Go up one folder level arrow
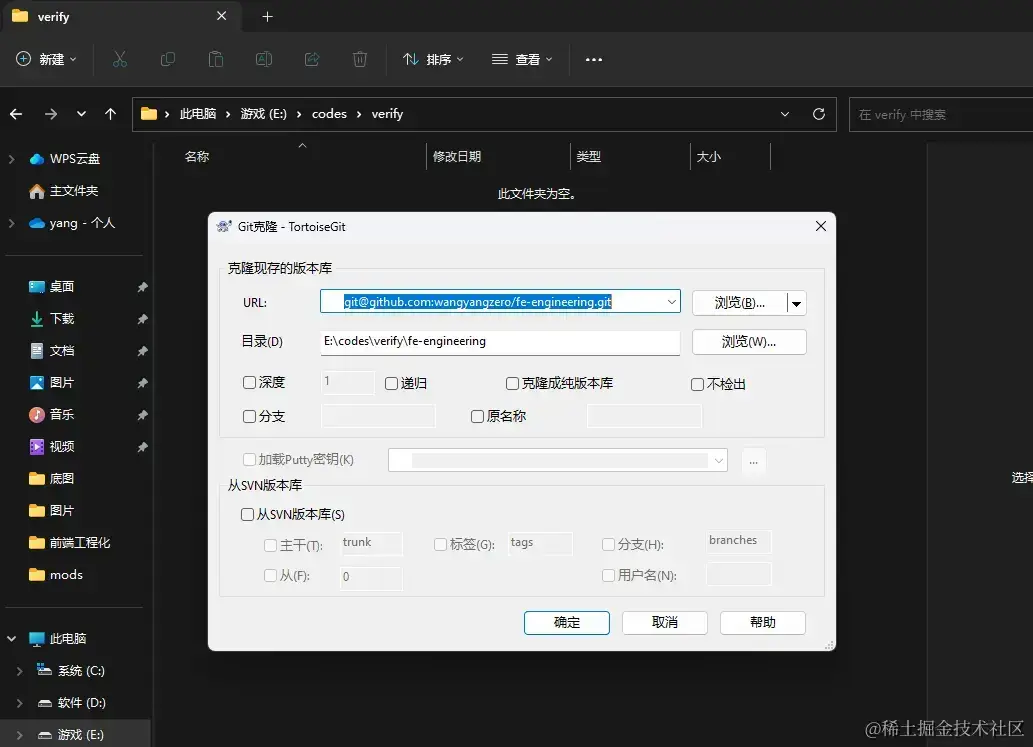1033x747 pixels. point(111,114)
